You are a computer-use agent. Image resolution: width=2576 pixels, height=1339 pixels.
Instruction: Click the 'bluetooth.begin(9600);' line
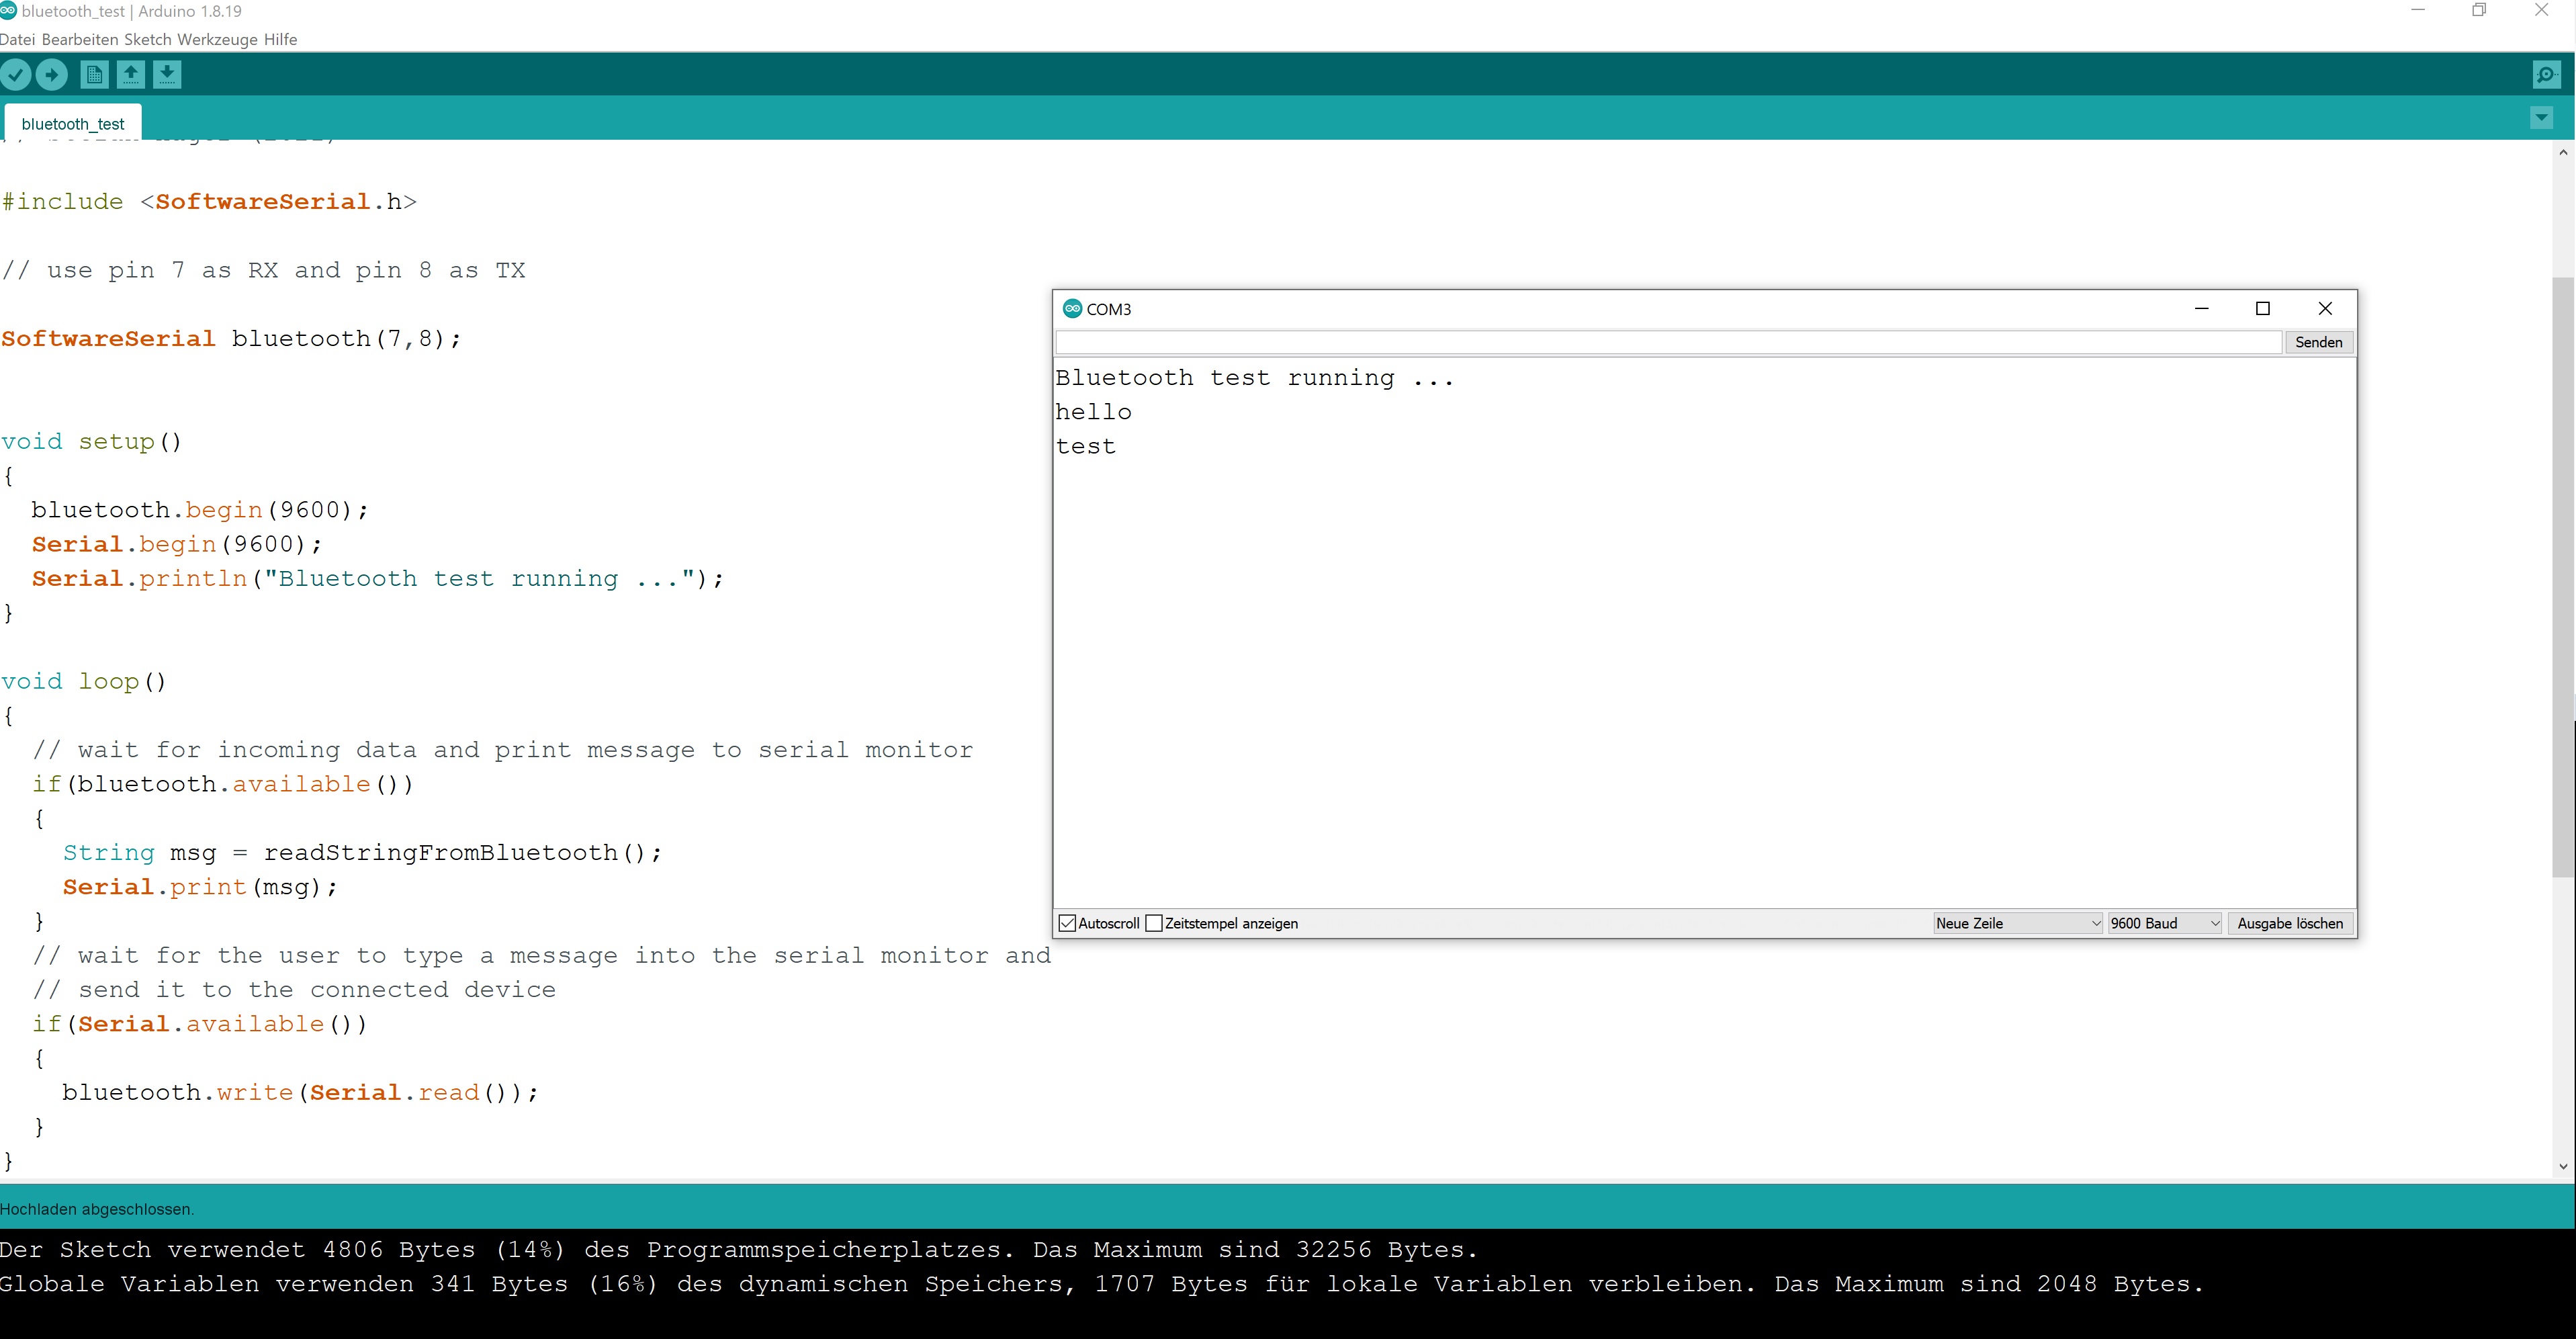pyautogui.click(x=200, y=510)
